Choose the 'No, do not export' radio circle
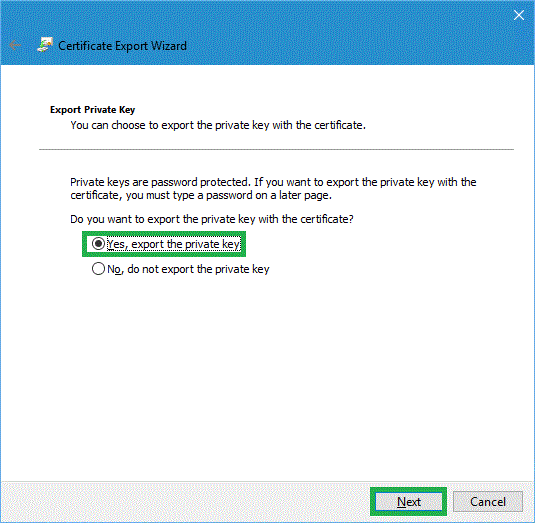This screenshot has height=523, width=535. pos(98,269)
